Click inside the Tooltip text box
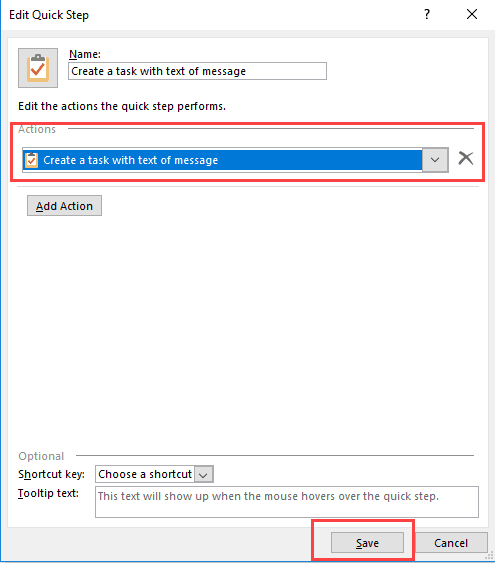Screen dimensions: 495x563 point(287,502)
